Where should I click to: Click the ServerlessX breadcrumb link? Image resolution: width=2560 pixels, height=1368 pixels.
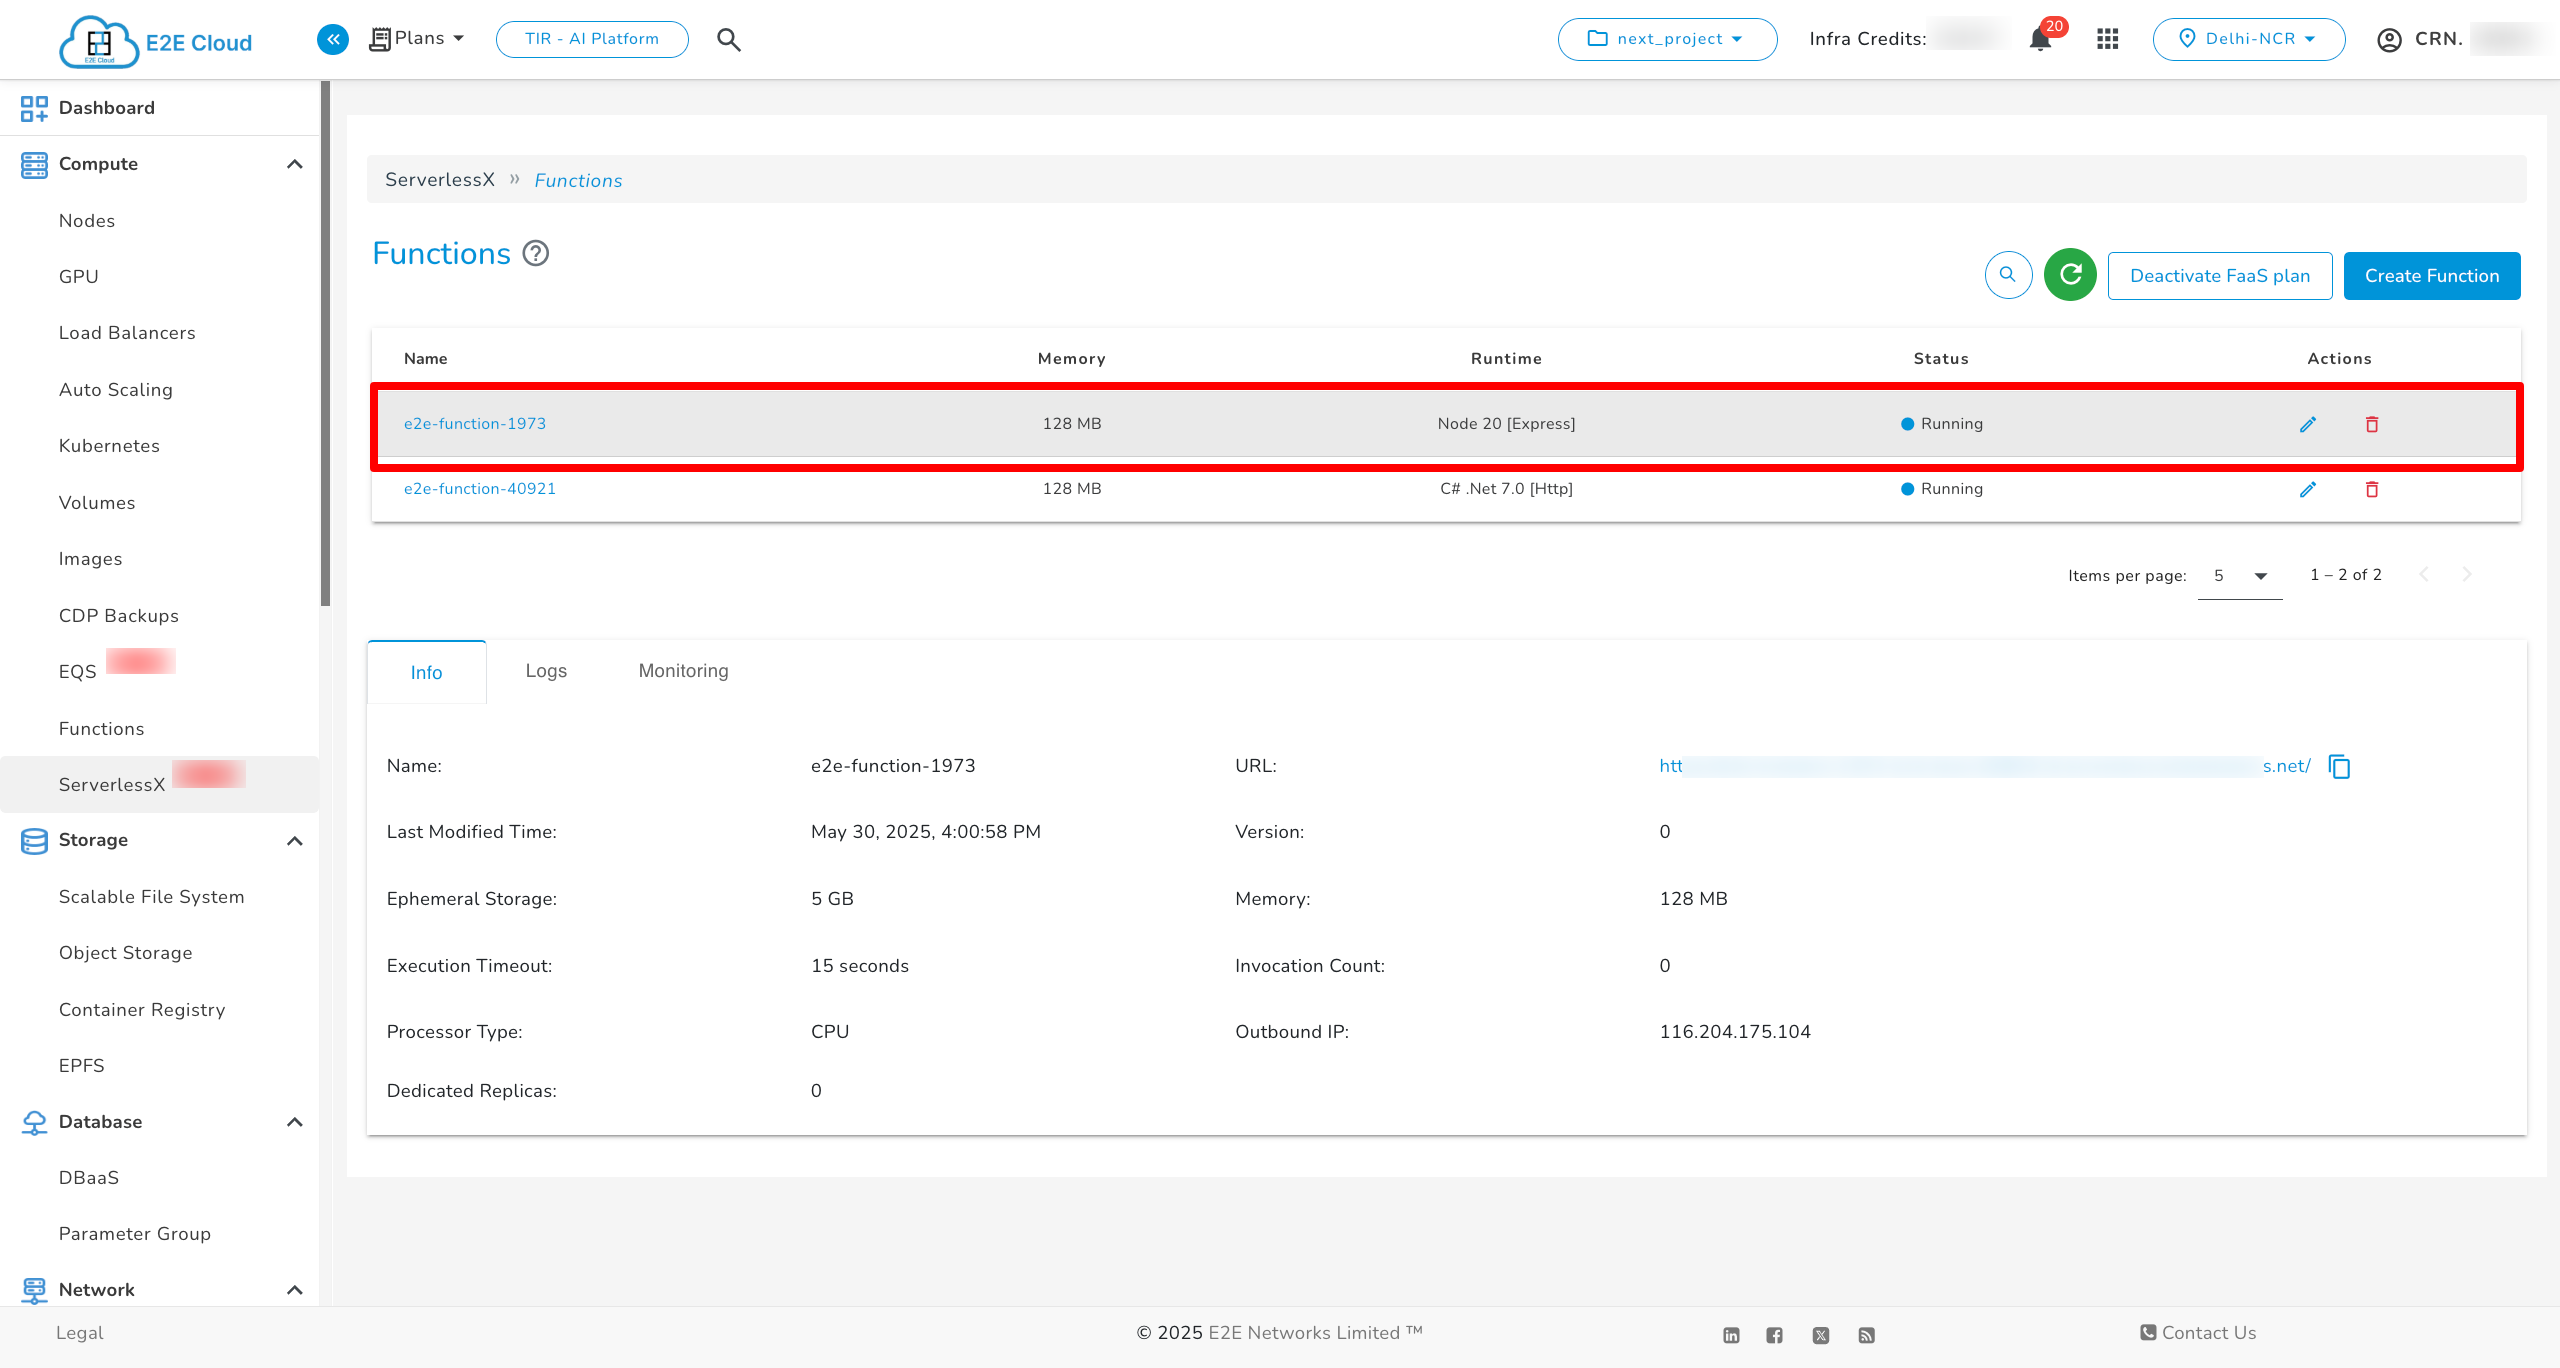tap(440, 180)
